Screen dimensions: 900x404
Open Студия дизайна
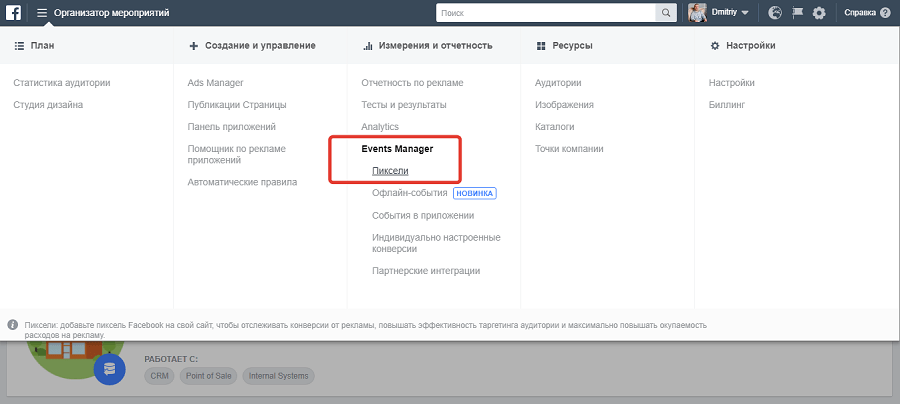click(x=48, y=104)
